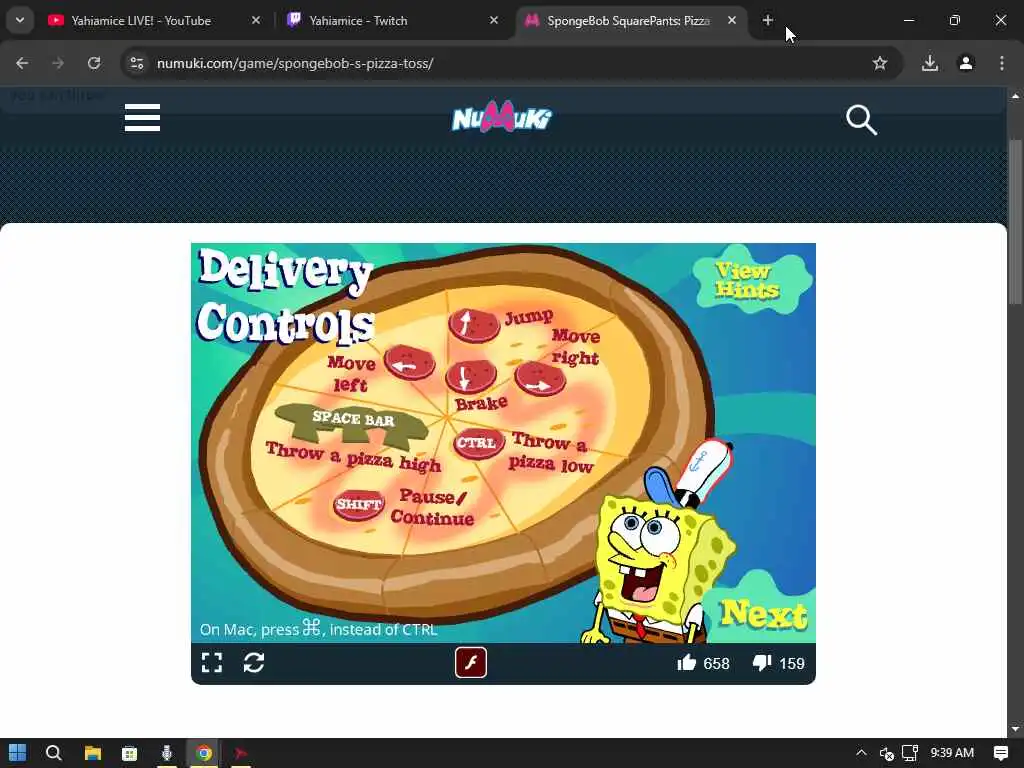
Task: Bookmark this page with star icon
Action: (880, 63)
